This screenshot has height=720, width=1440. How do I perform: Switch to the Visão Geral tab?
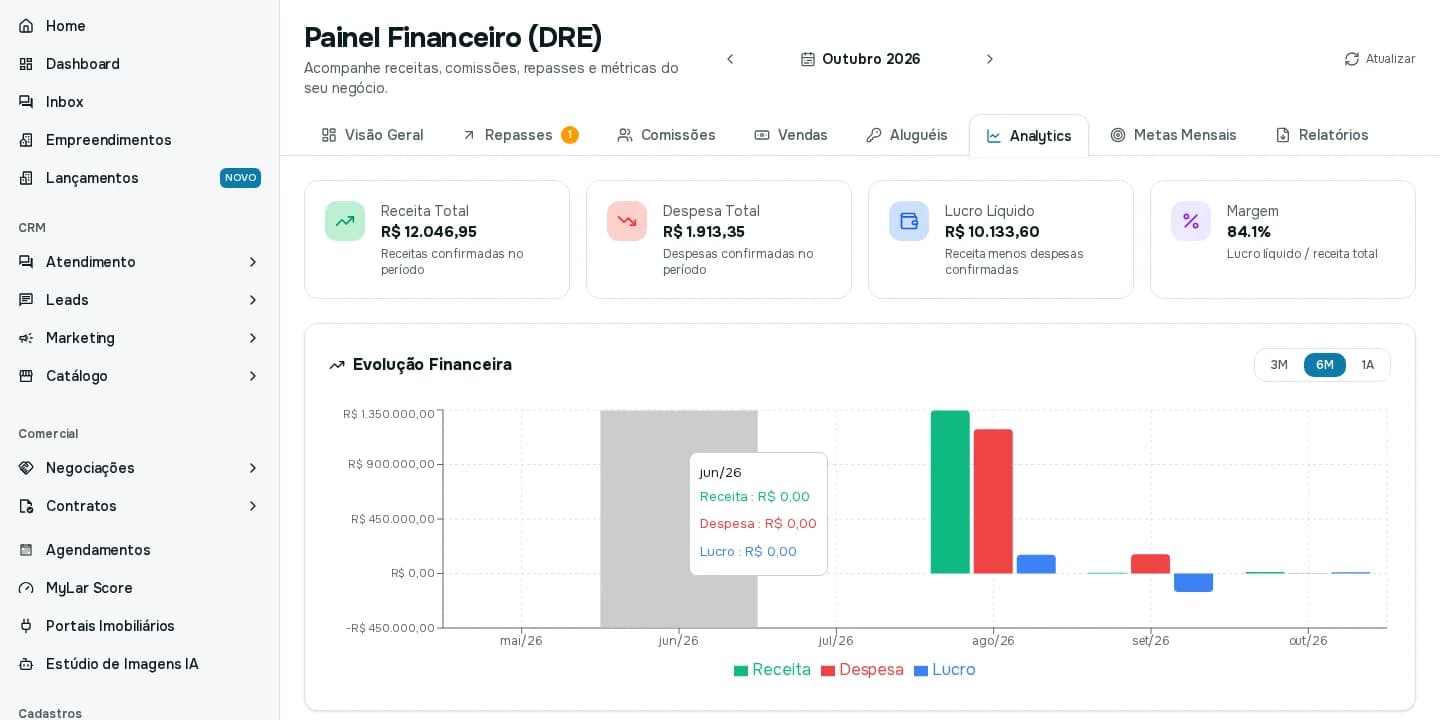click(x=372, y=135)
